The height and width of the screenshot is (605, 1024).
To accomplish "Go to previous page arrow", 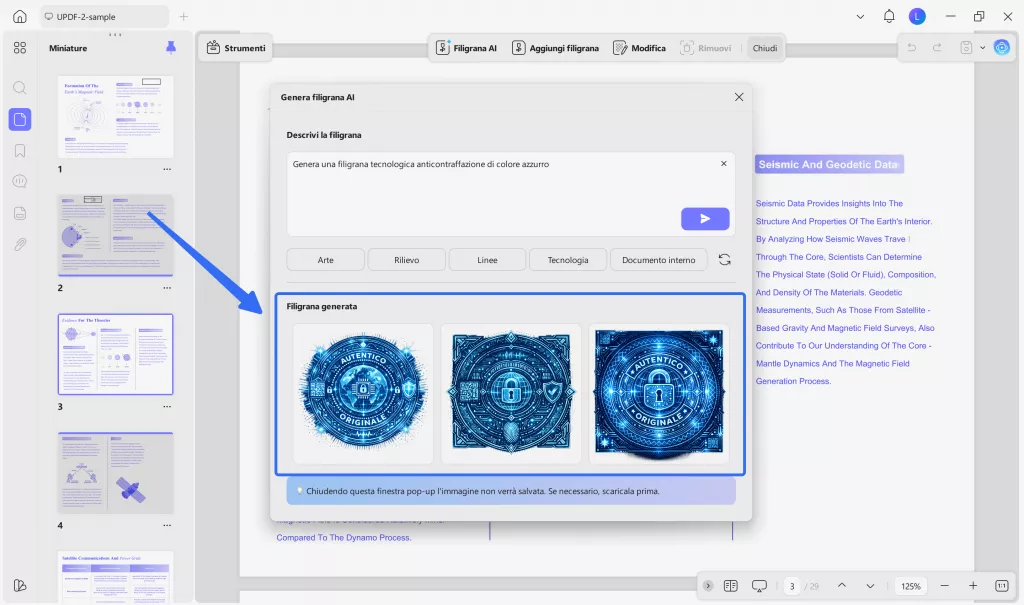I will [x=842, y=585].
